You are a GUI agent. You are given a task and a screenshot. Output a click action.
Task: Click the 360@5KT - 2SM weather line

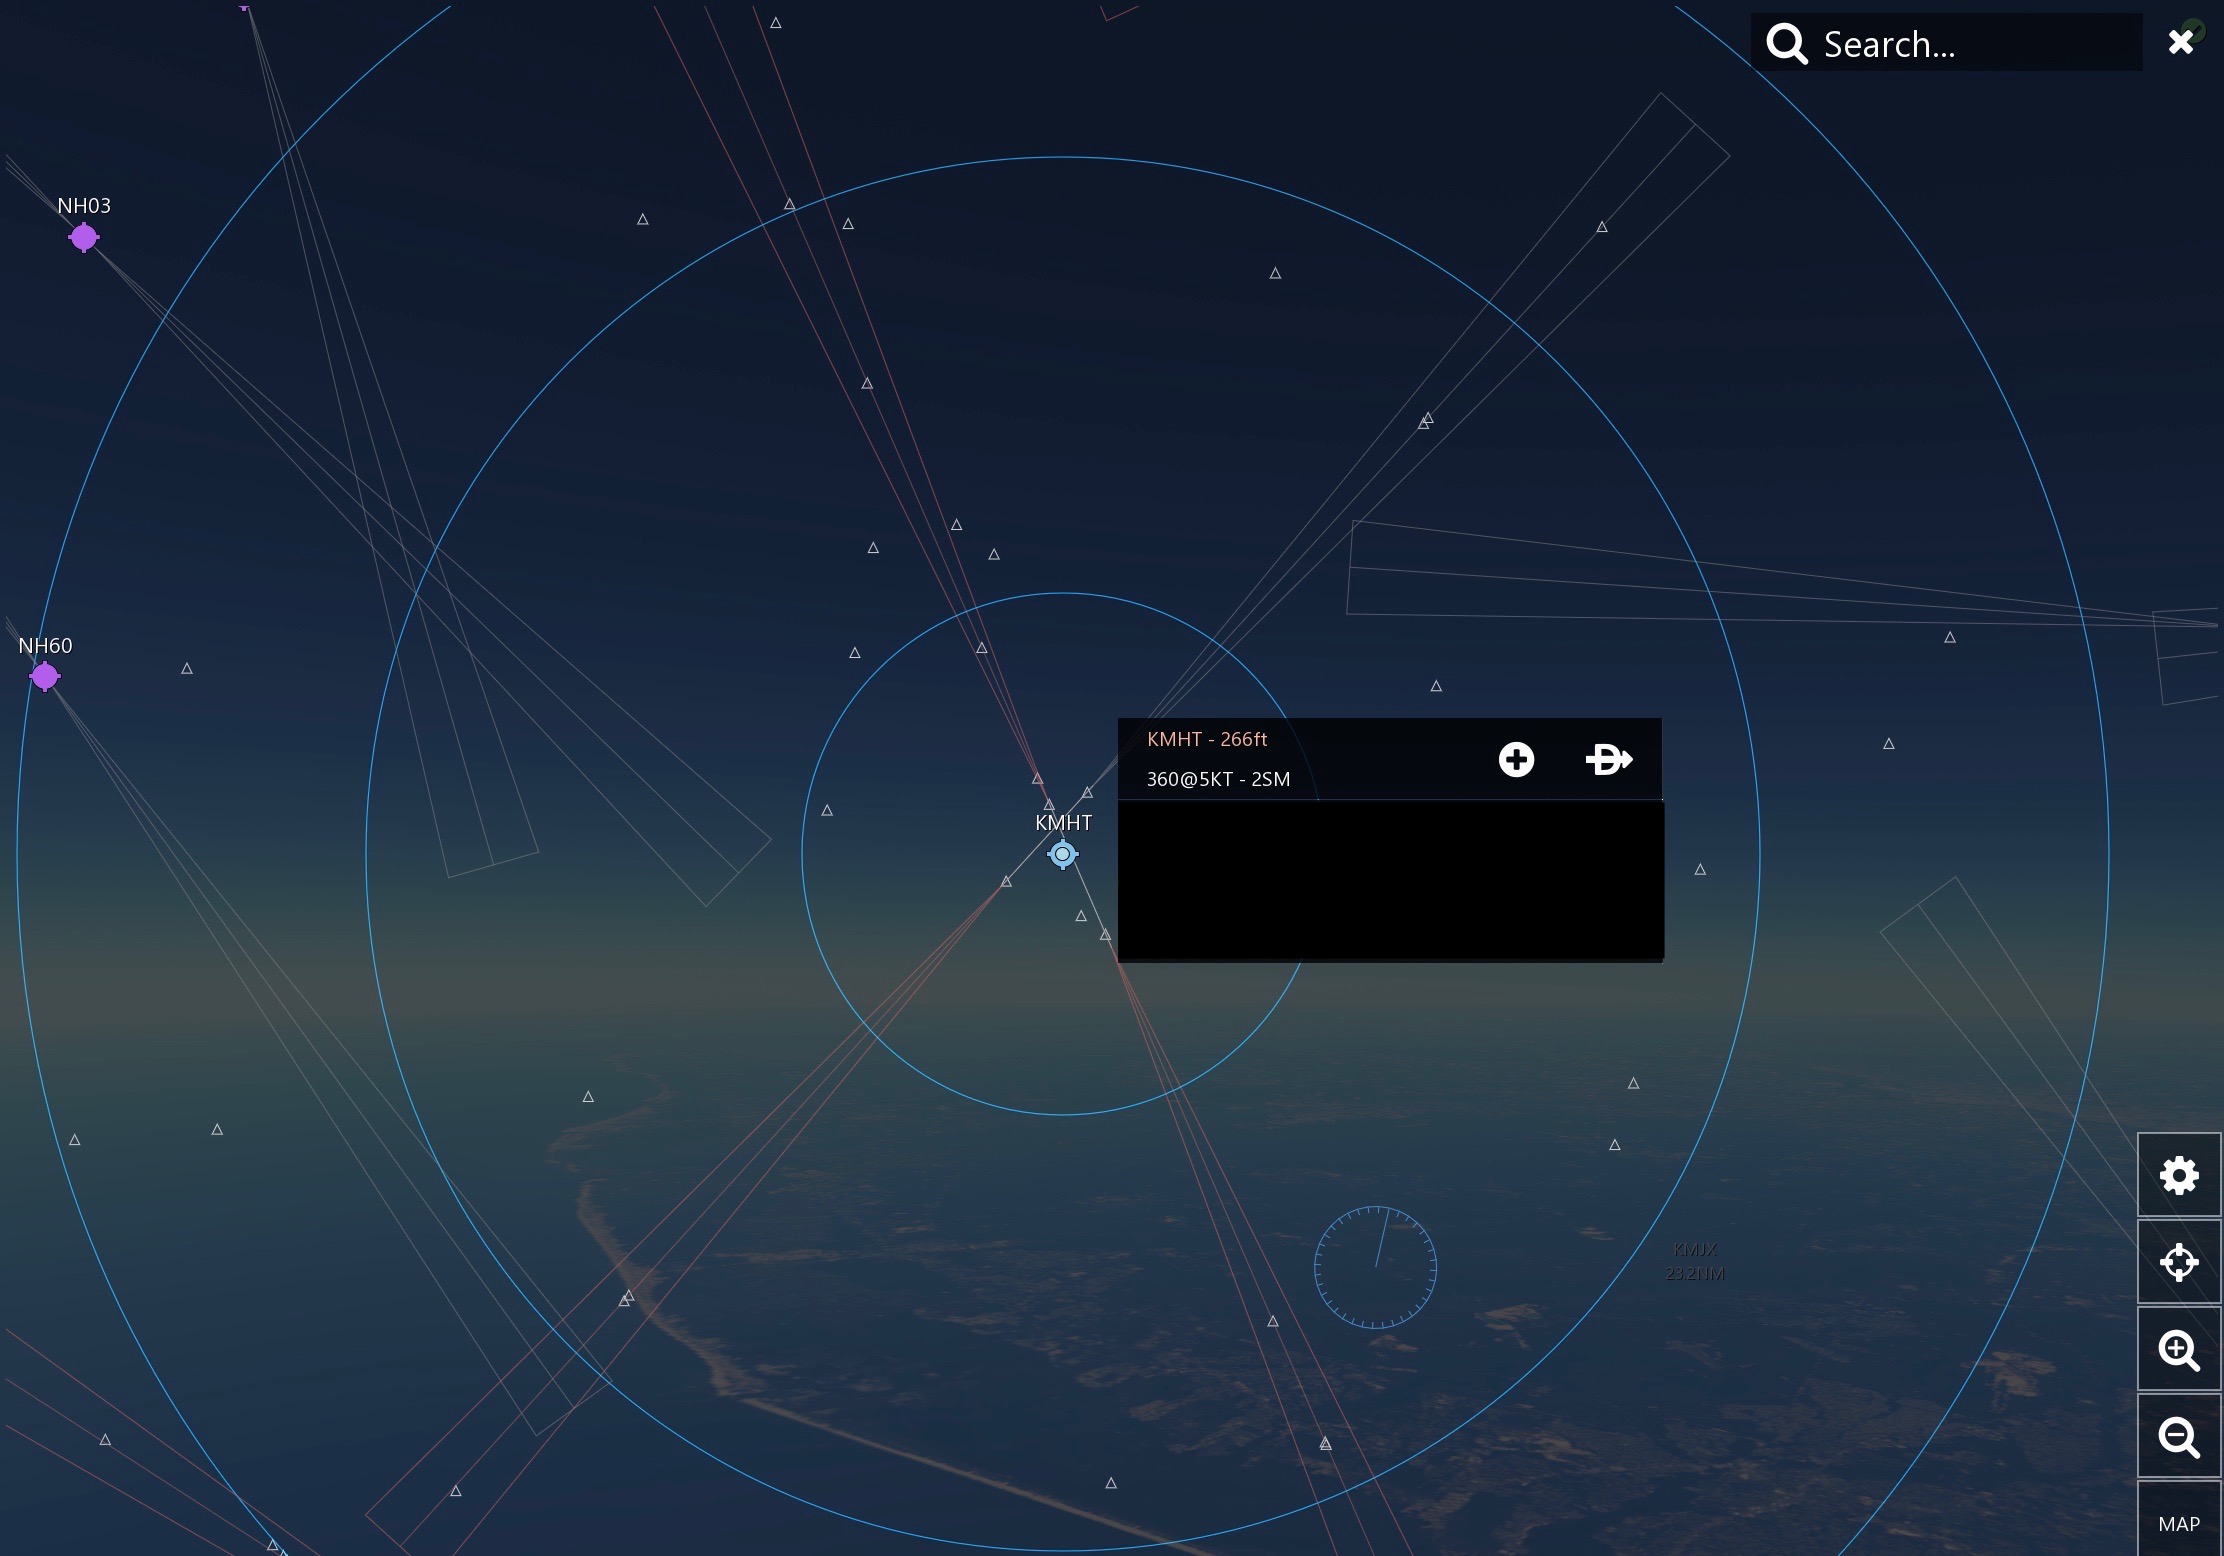pyautogui.click(x=1218, y=779)
